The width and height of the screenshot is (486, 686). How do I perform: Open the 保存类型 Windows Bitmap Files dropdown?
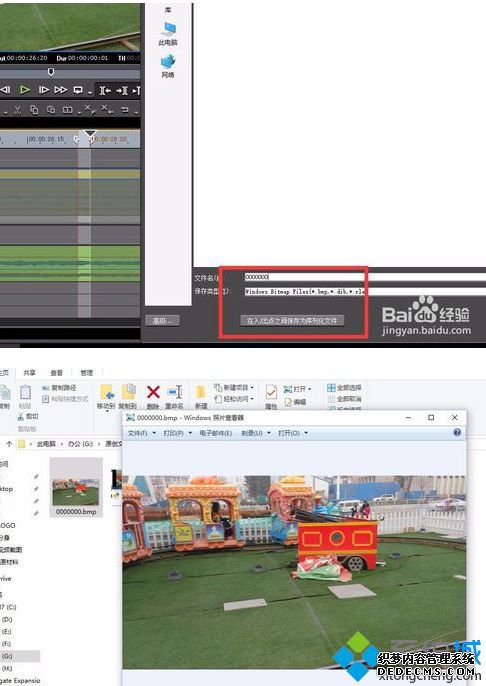[365, 291]
